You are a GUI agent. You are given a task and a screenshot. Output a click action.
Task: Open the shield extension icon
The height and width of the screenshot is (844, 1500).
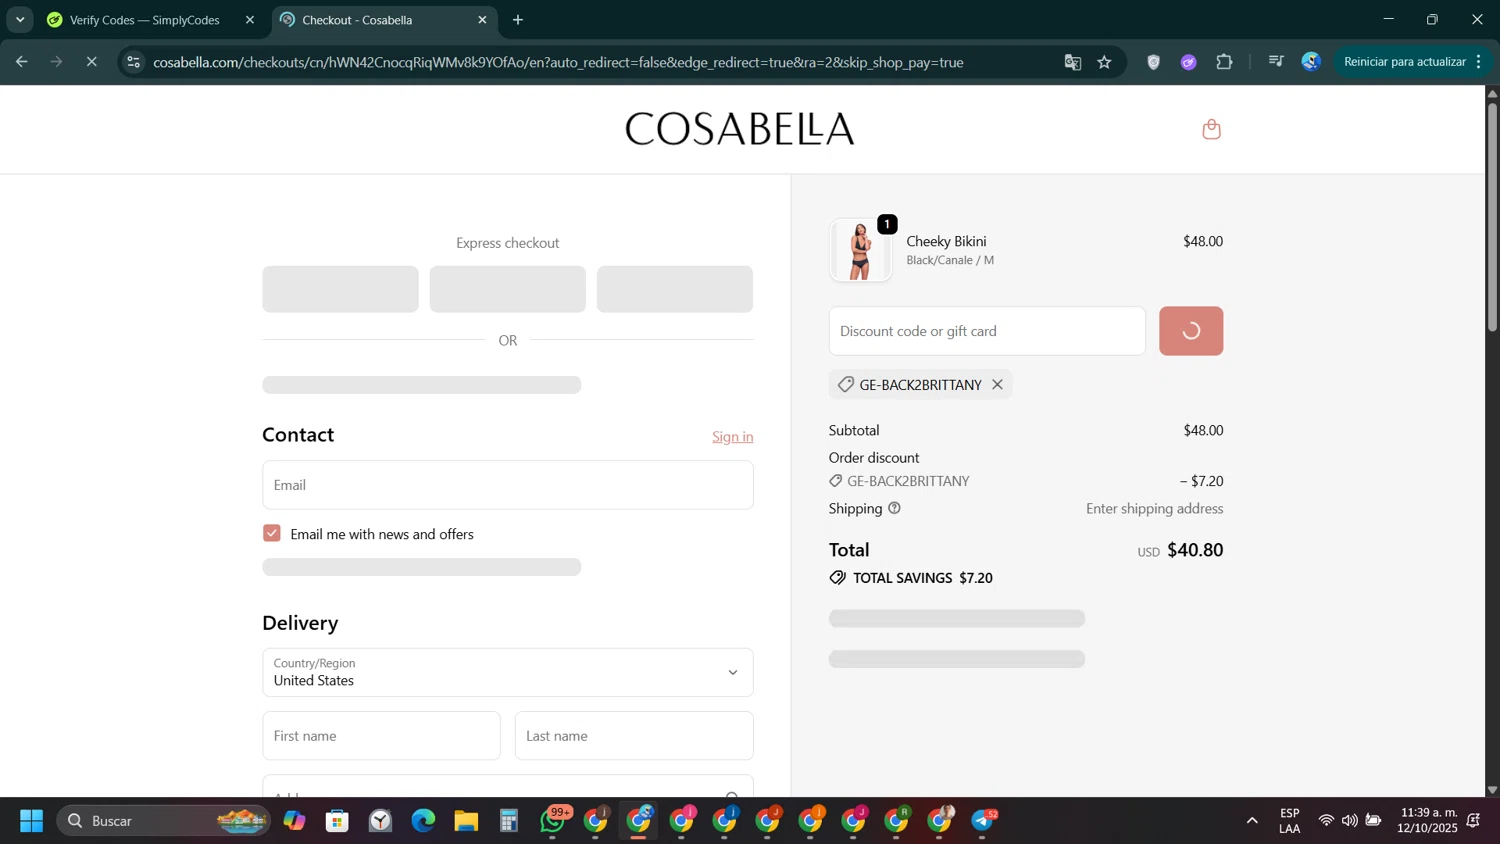click(1153, 62)
